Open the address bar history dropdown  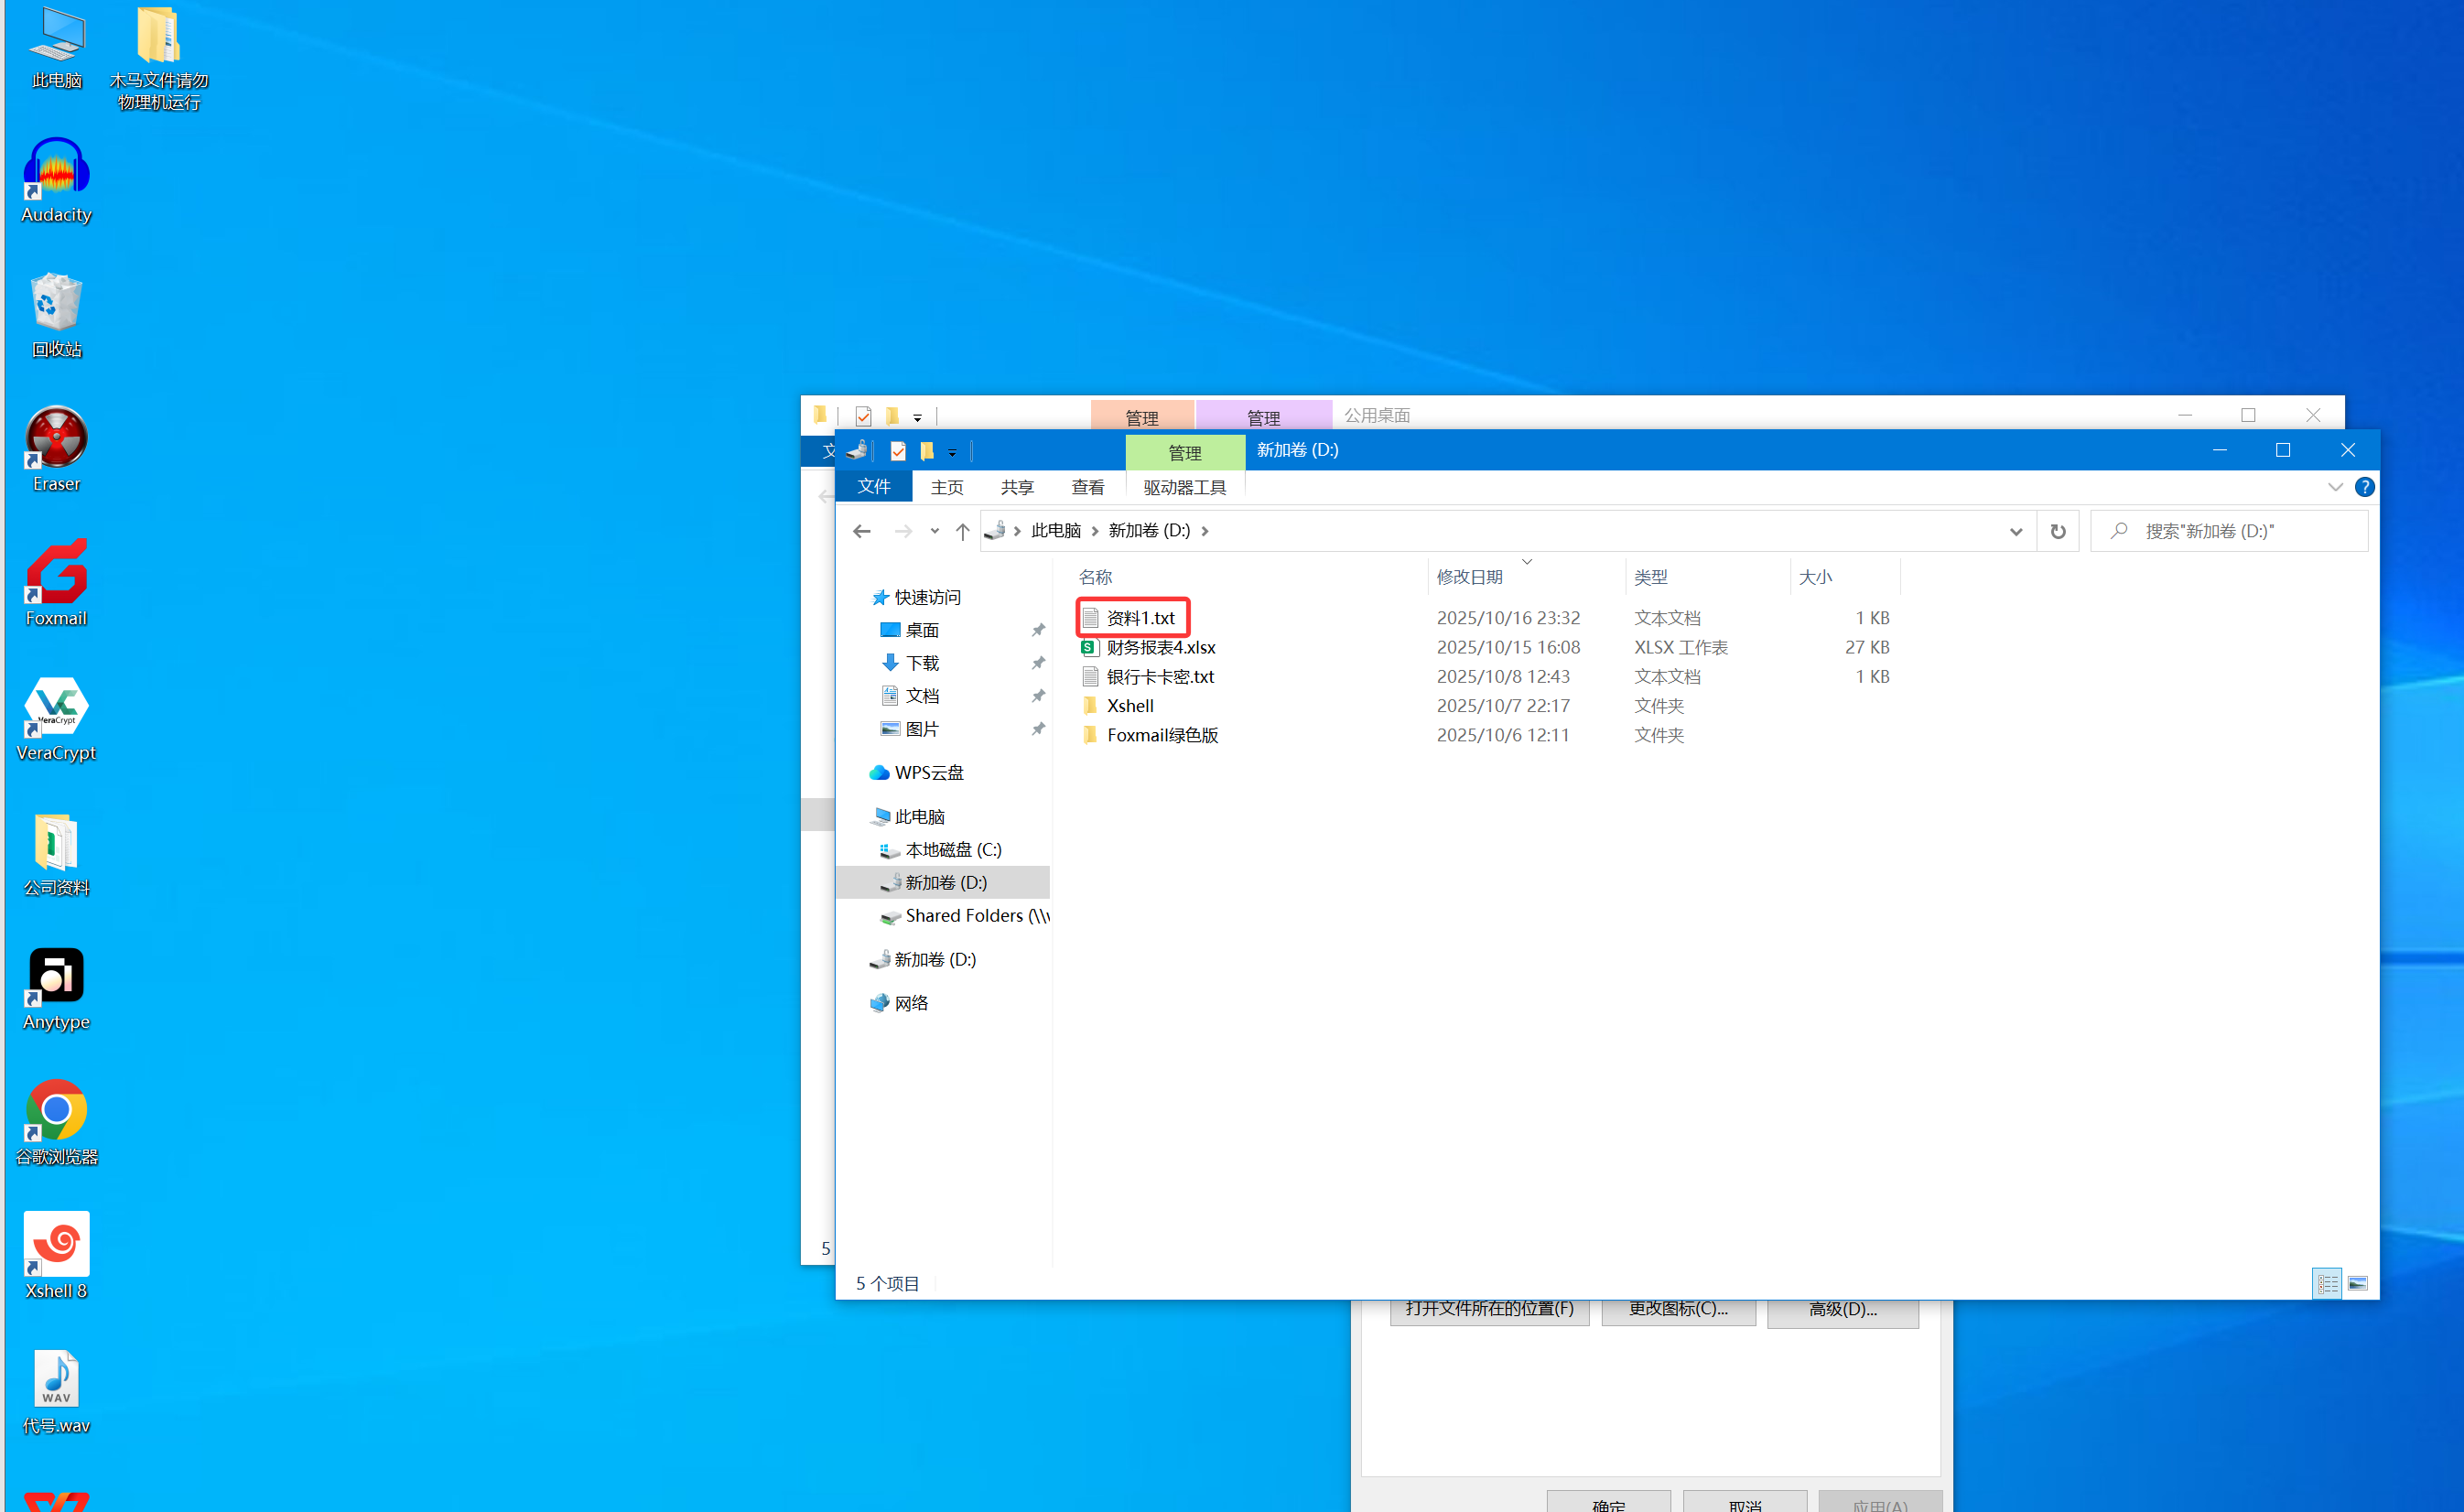(2015, 531)
